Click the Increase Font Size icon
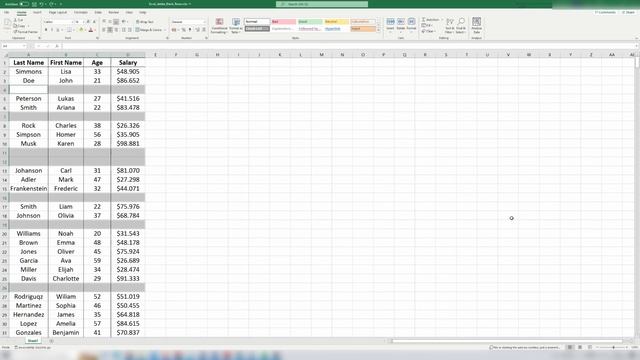640x360 pixels. [x=88, y=22]
